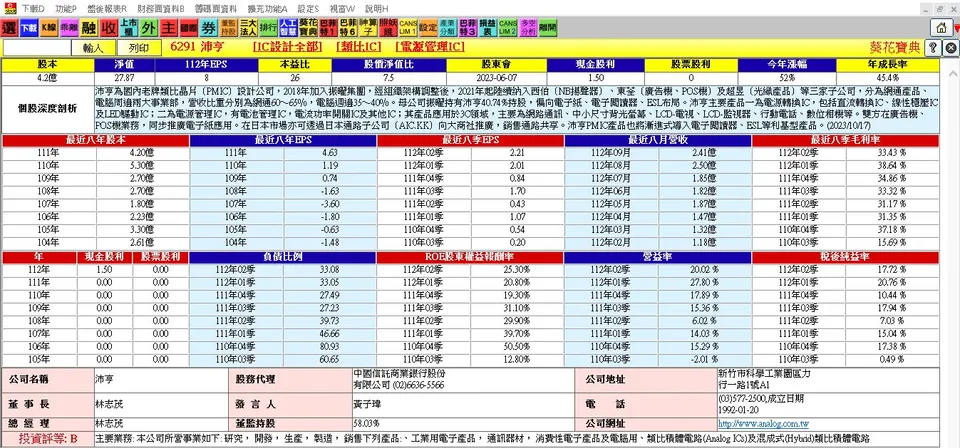This screenshot has width=960, height=448.
Task: Click the 巴菲特1 toolbar icon
Action: [x=328, y=28]
